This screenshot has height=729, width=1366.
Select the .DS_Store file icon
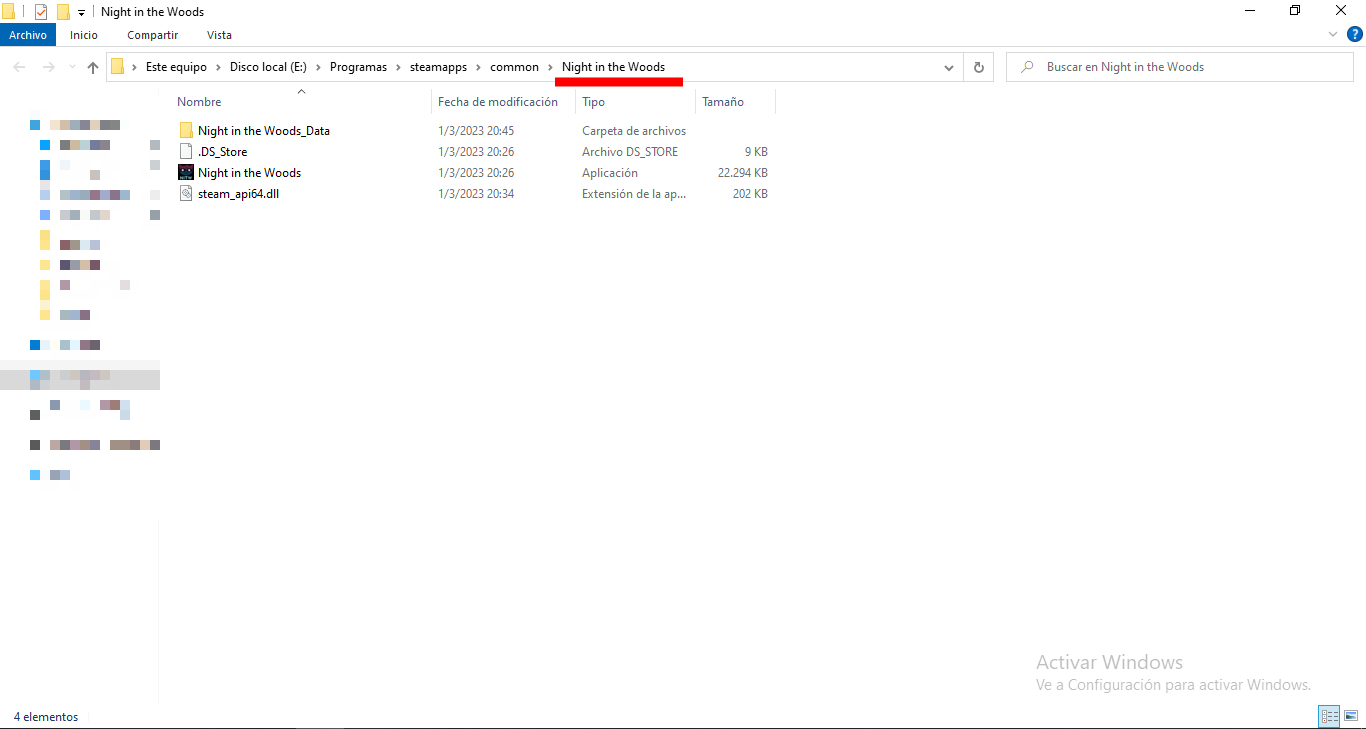185,151
